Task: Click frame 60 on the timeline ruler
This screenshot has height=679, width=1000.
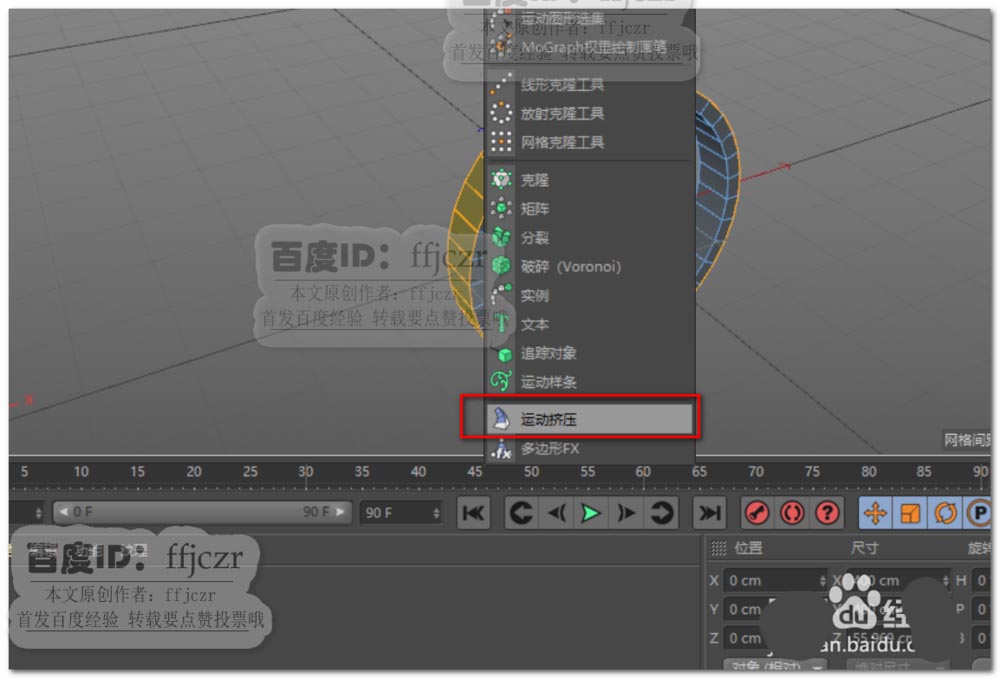Action: (643, 472)
